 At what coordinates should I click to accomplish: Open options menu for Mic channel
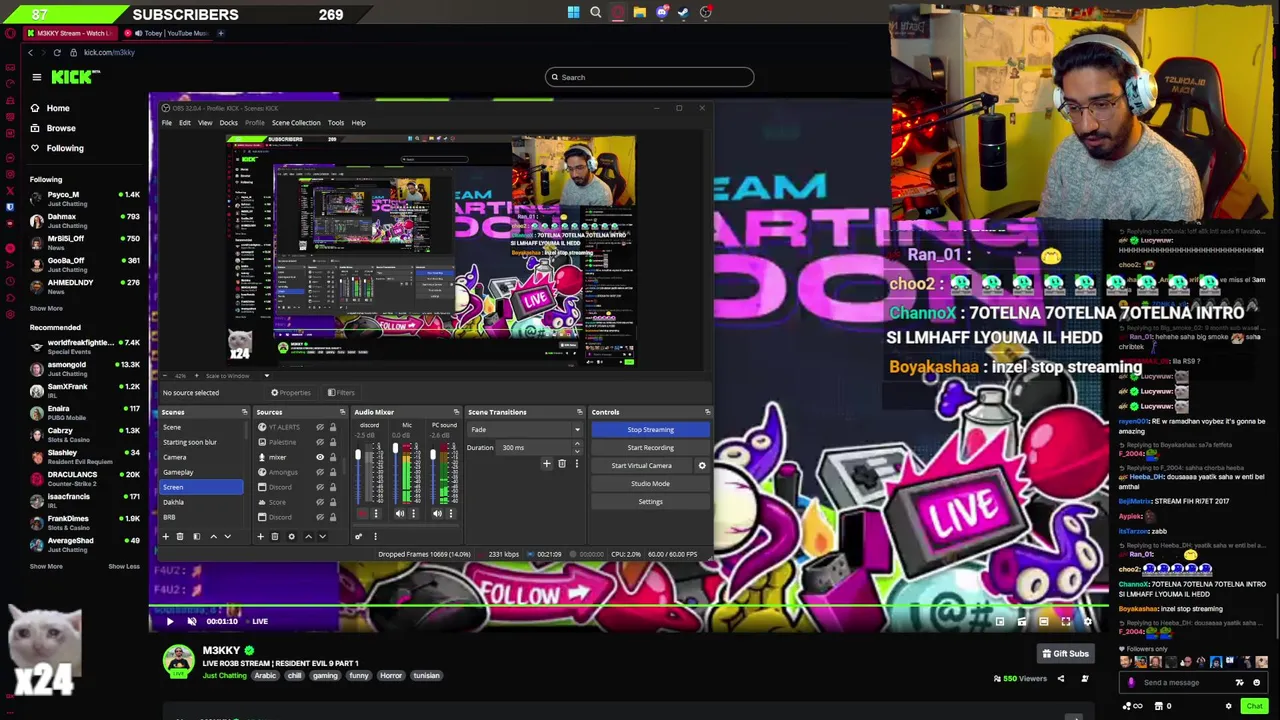(413, 514)
